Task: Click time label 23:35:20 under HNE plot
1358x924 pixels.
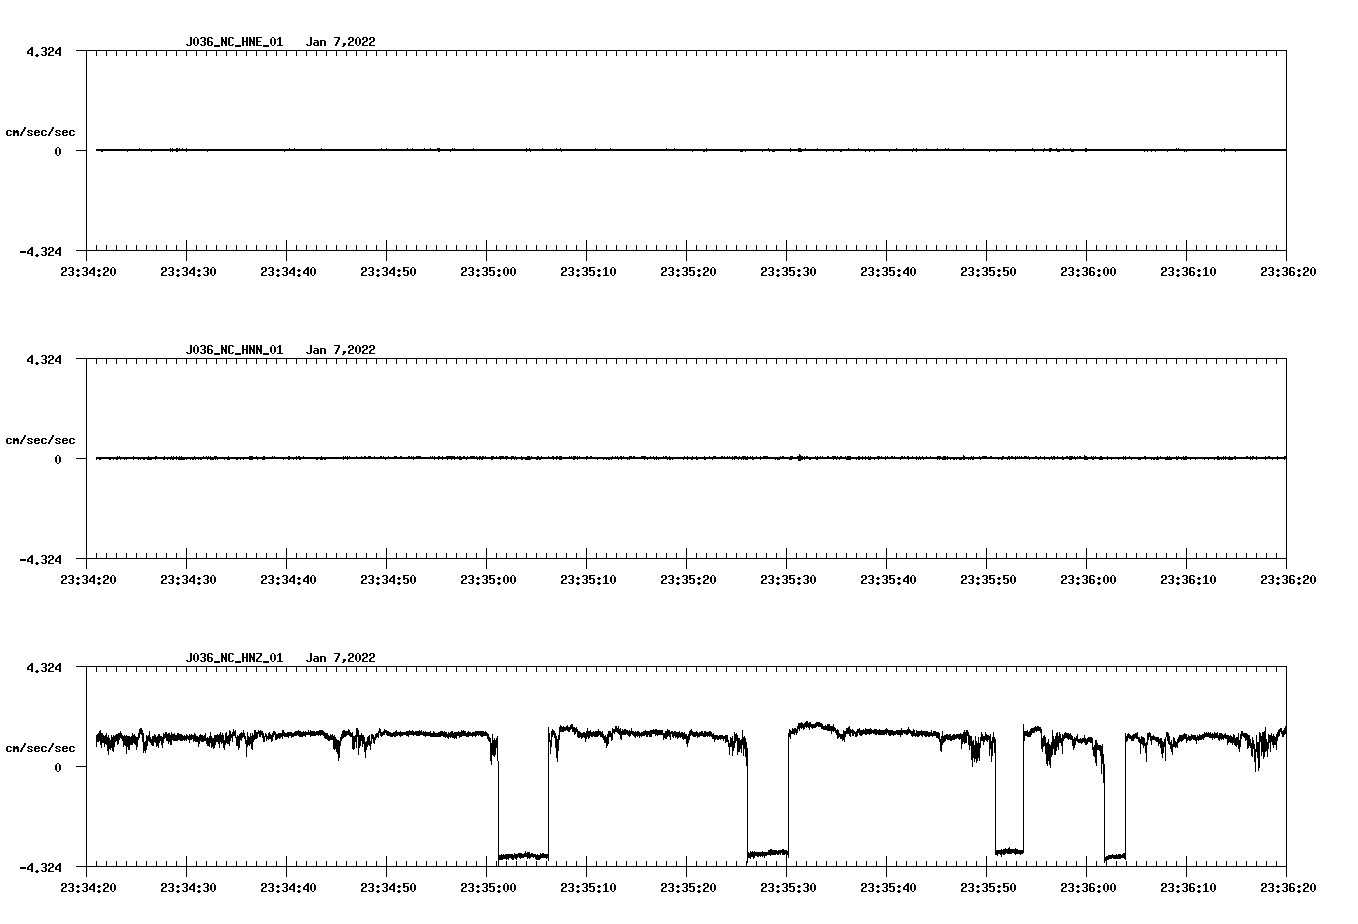Action: tap(687, 271)
